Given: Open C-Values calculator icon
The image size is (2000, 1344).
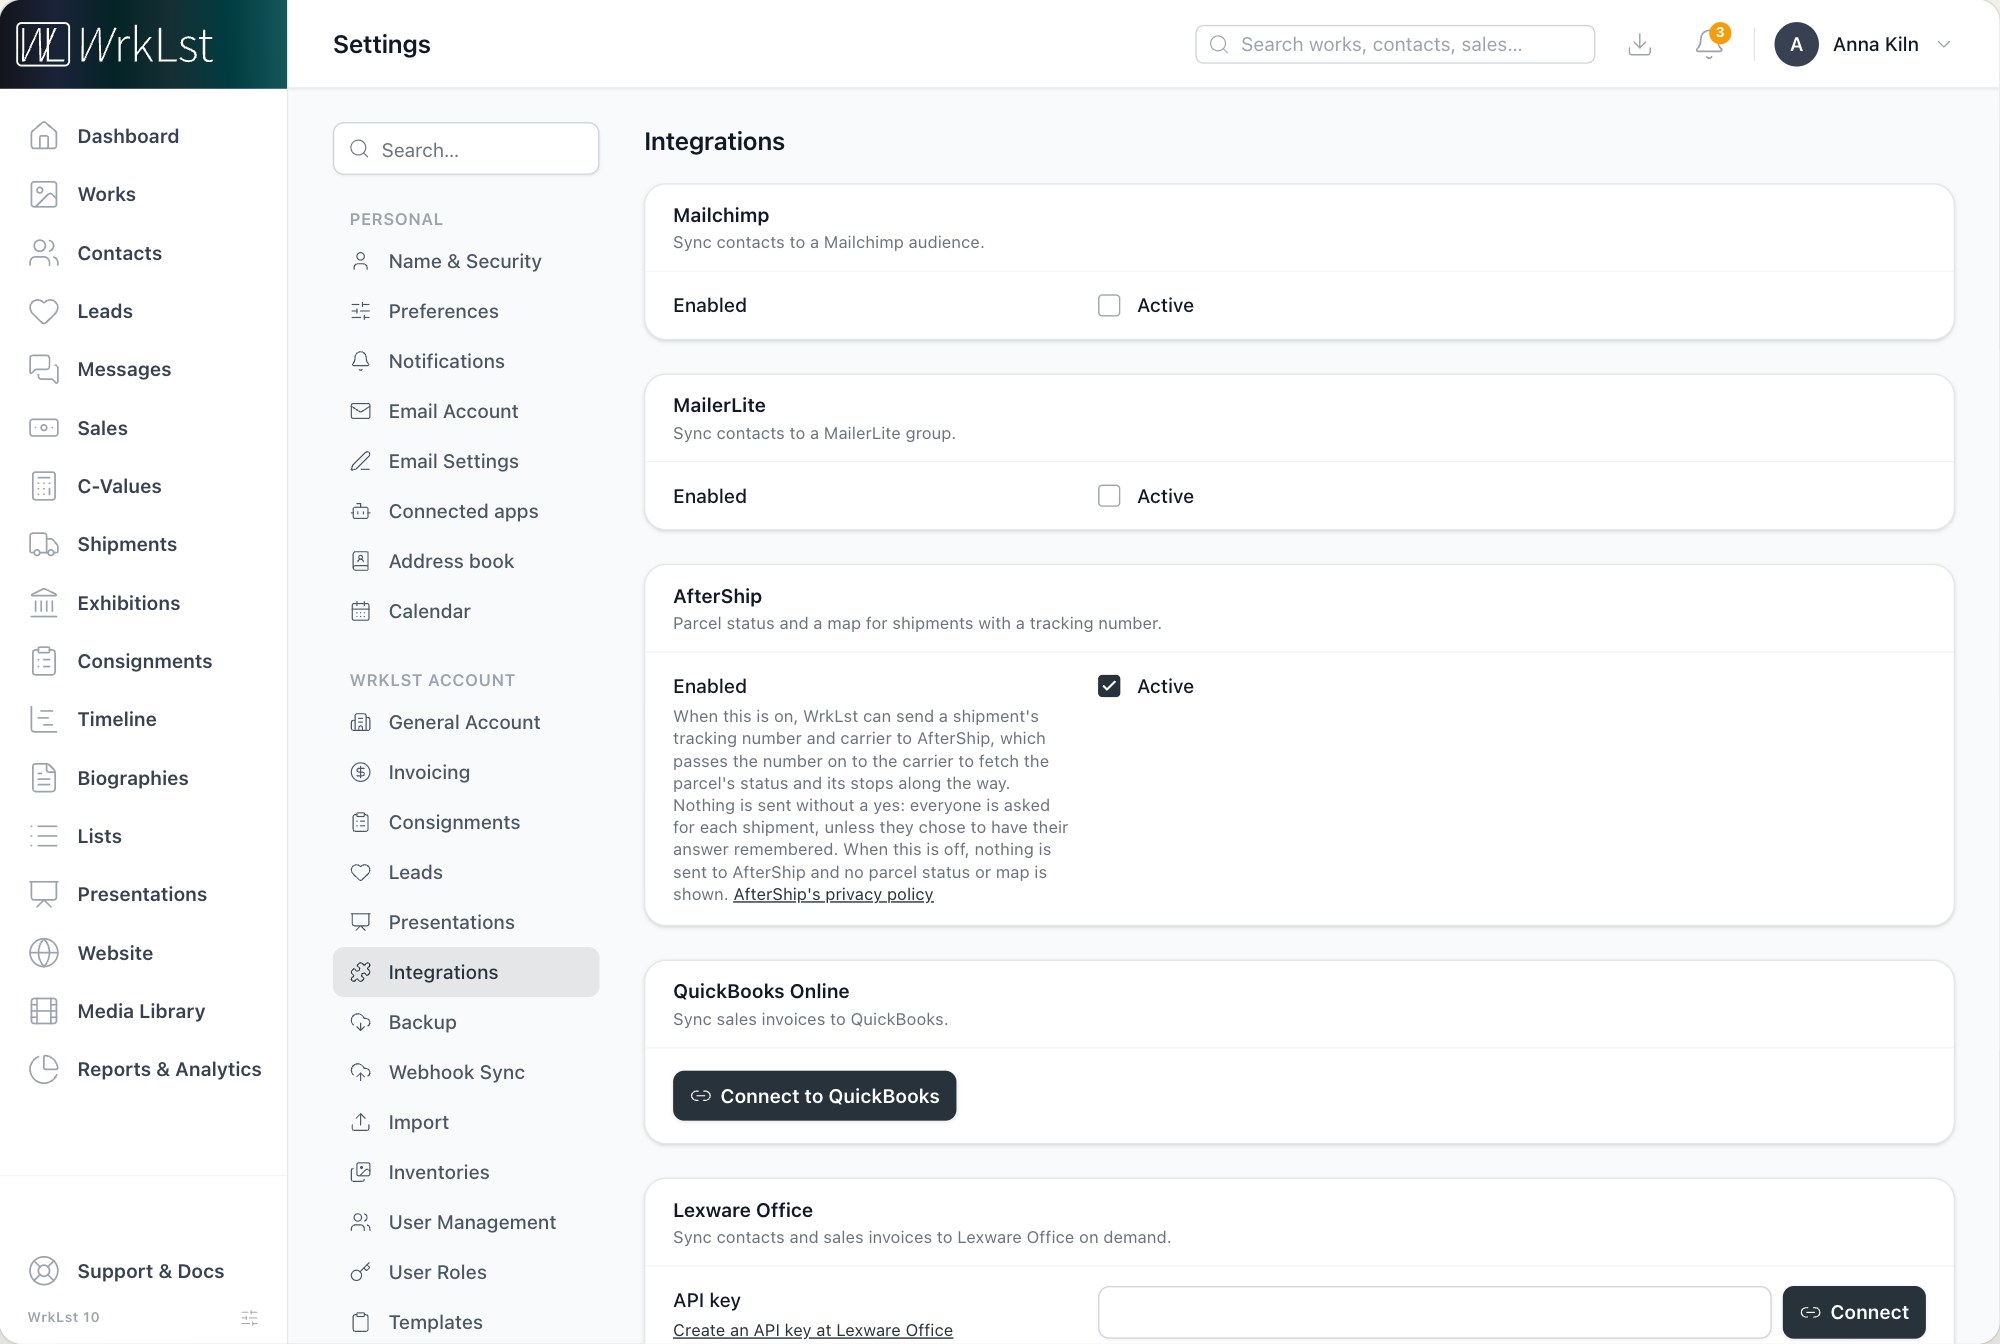Looking at the screenshot, I should click(44, 486).
